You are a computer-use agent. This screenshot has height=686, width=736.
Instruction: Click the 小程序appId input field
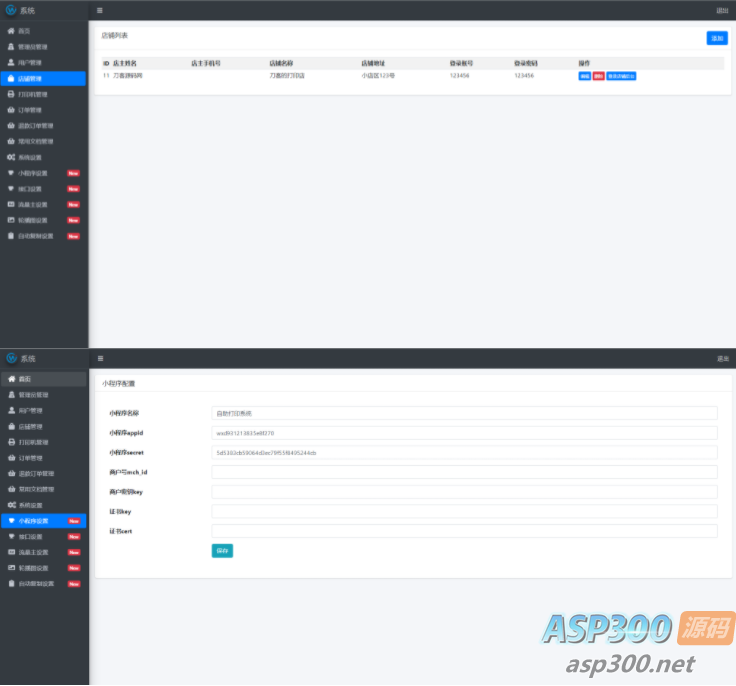click(464, 433)
